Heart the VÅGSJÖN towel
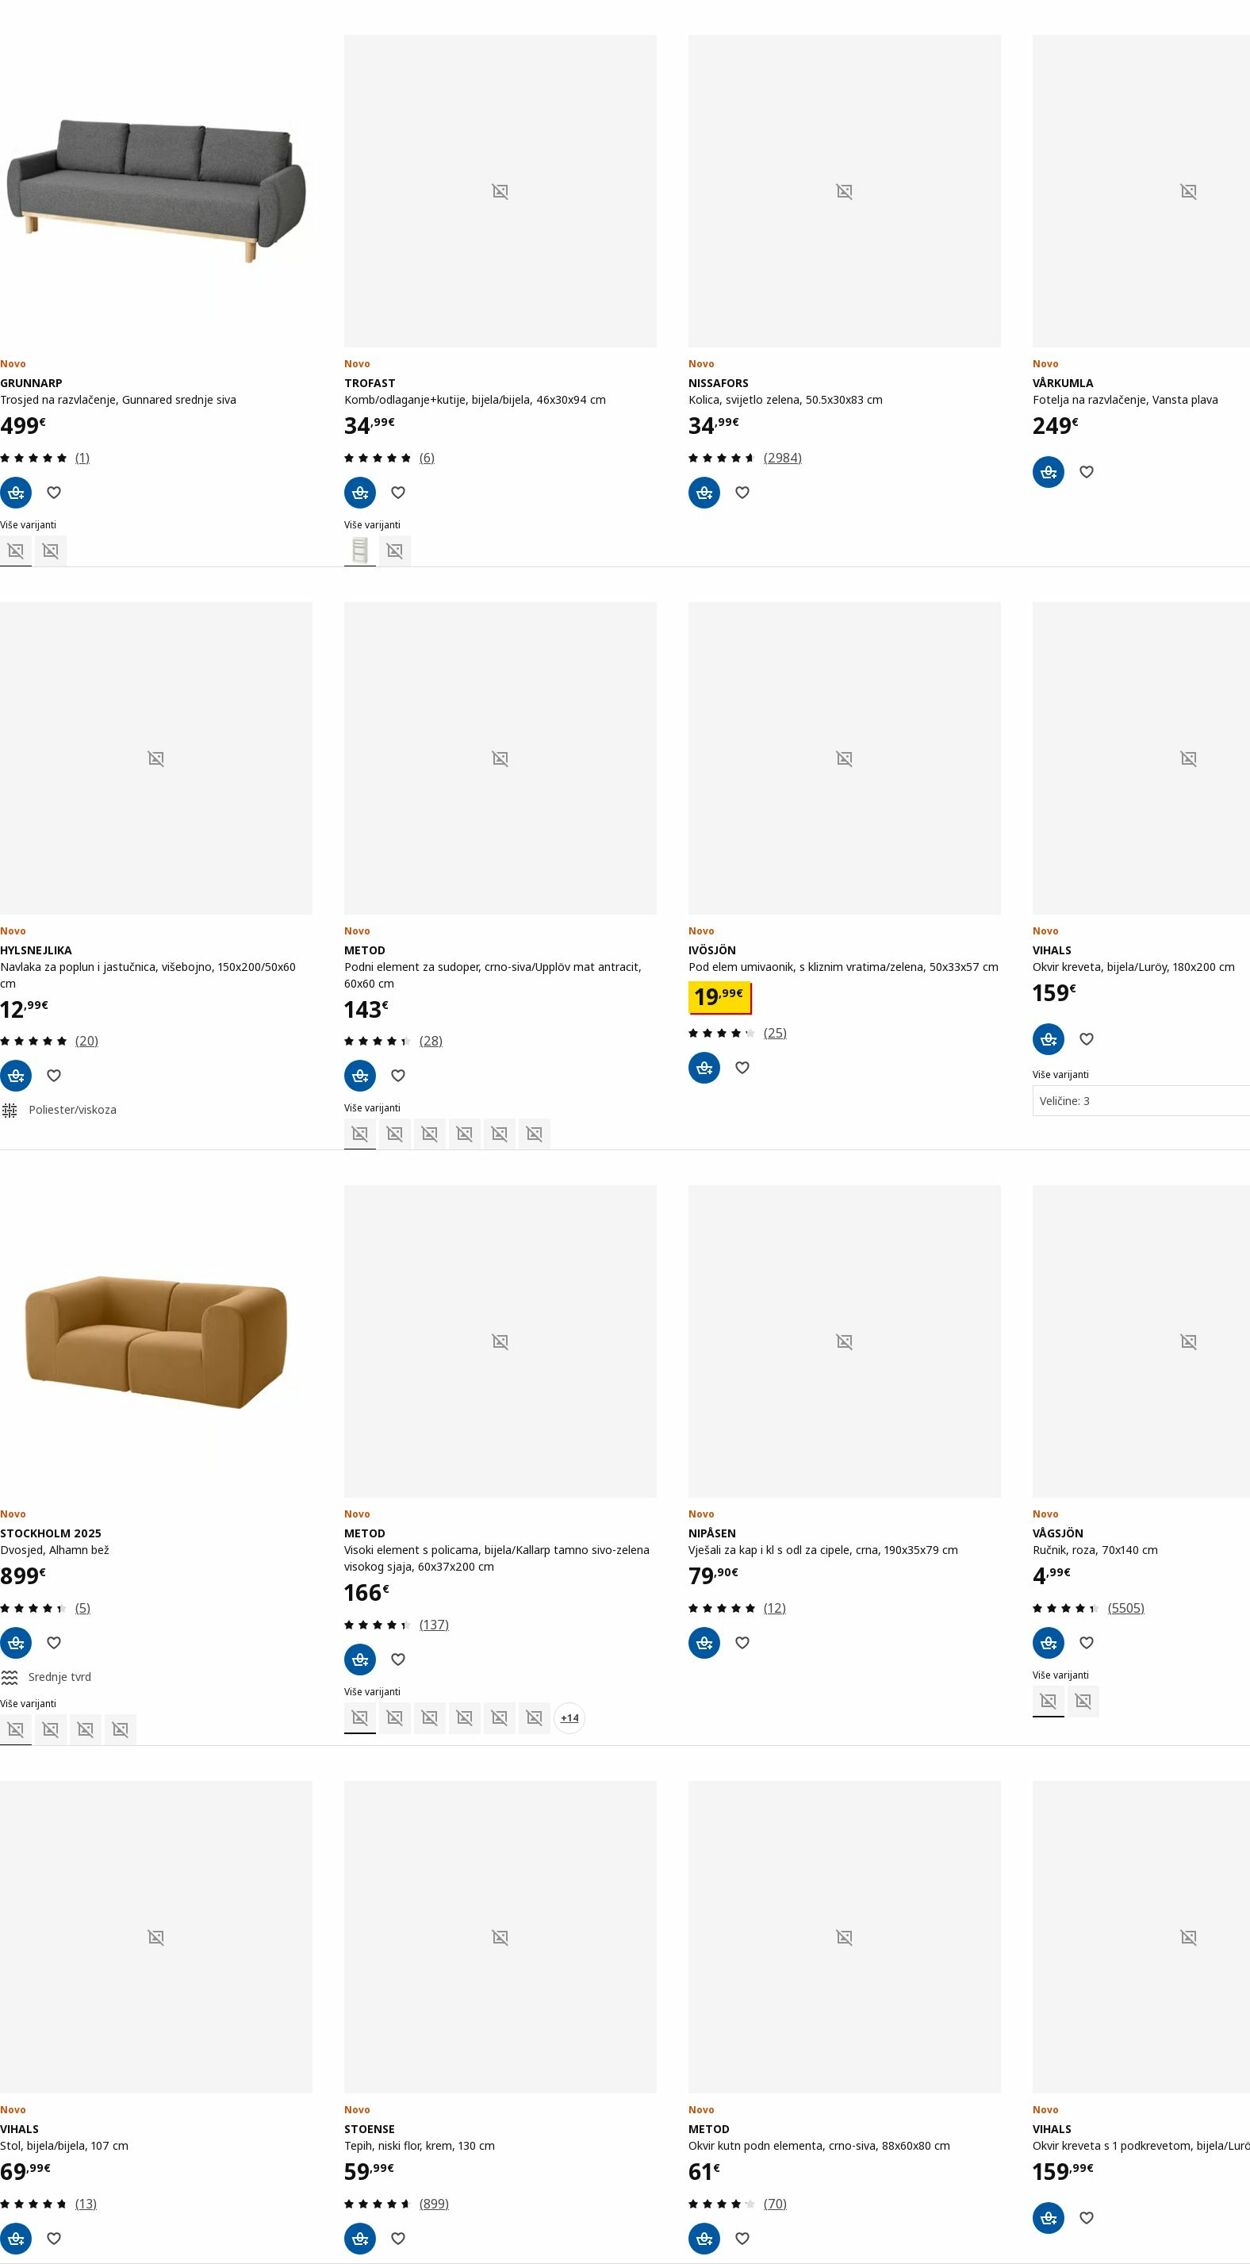 (1086, 1642)
